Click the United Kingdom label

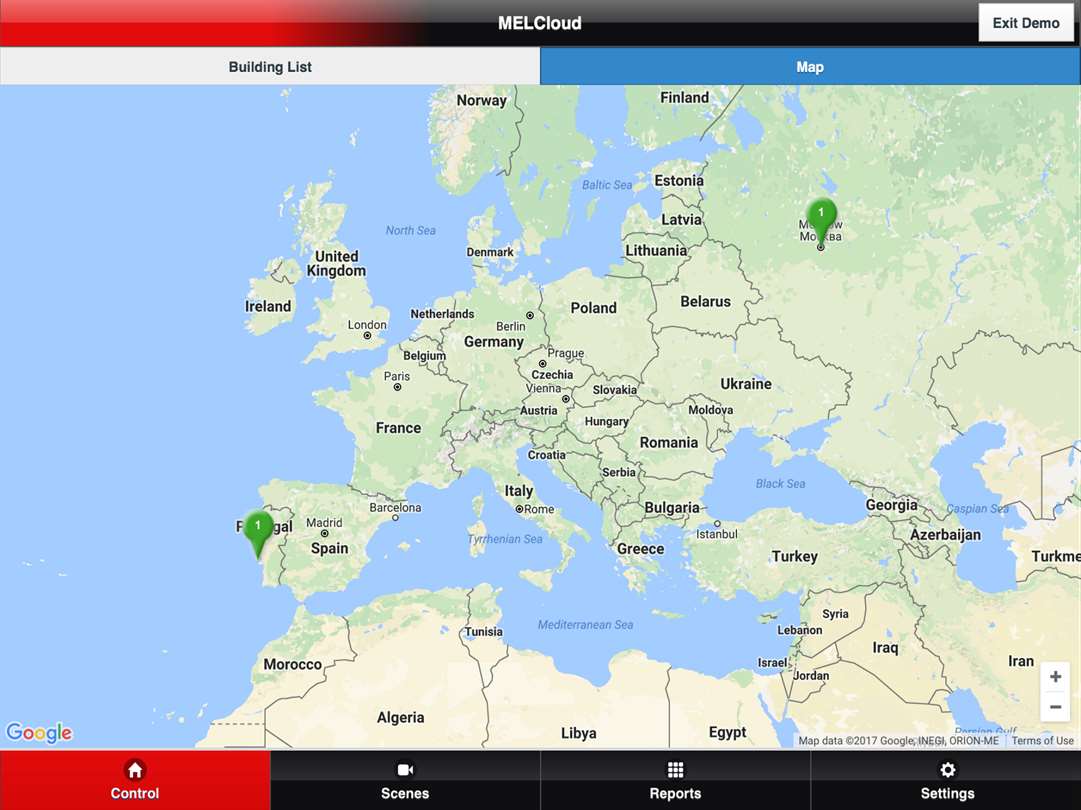(x=336, y=263)
